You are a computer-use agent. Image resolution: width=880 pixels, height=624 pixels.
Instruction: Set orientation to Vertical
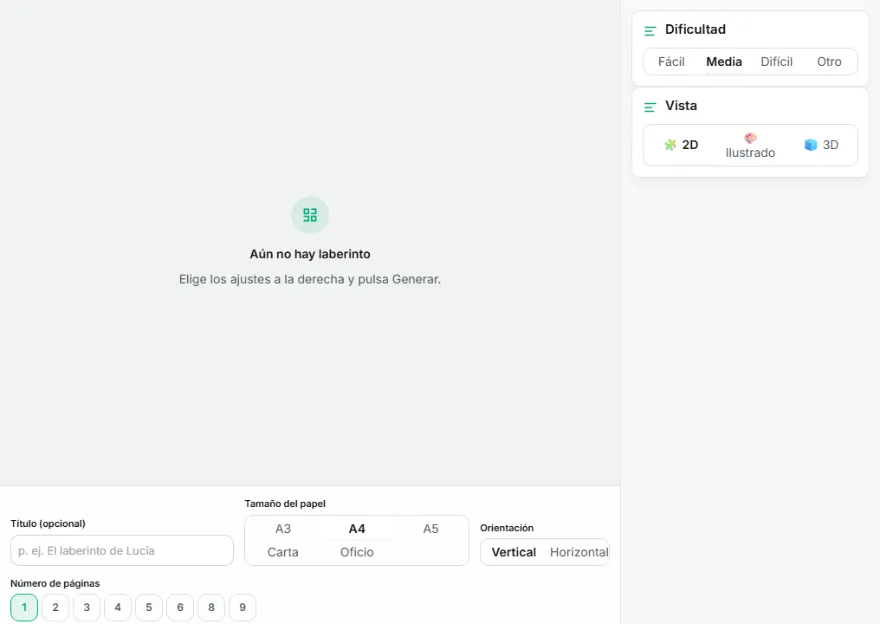[514, 552]
